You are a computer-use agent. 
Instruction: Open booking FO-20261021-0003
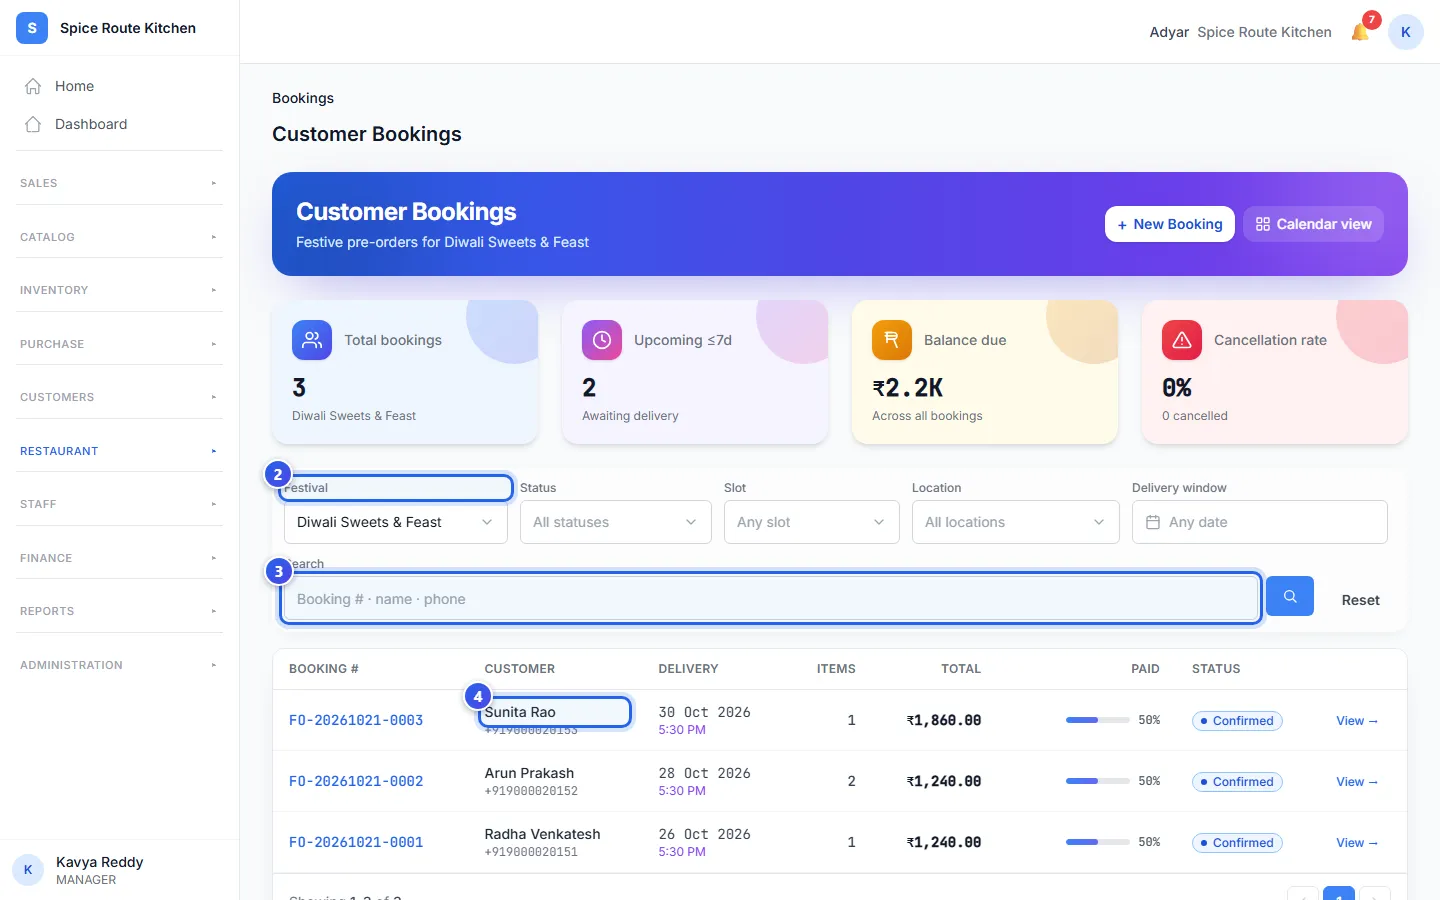(356, 720)
